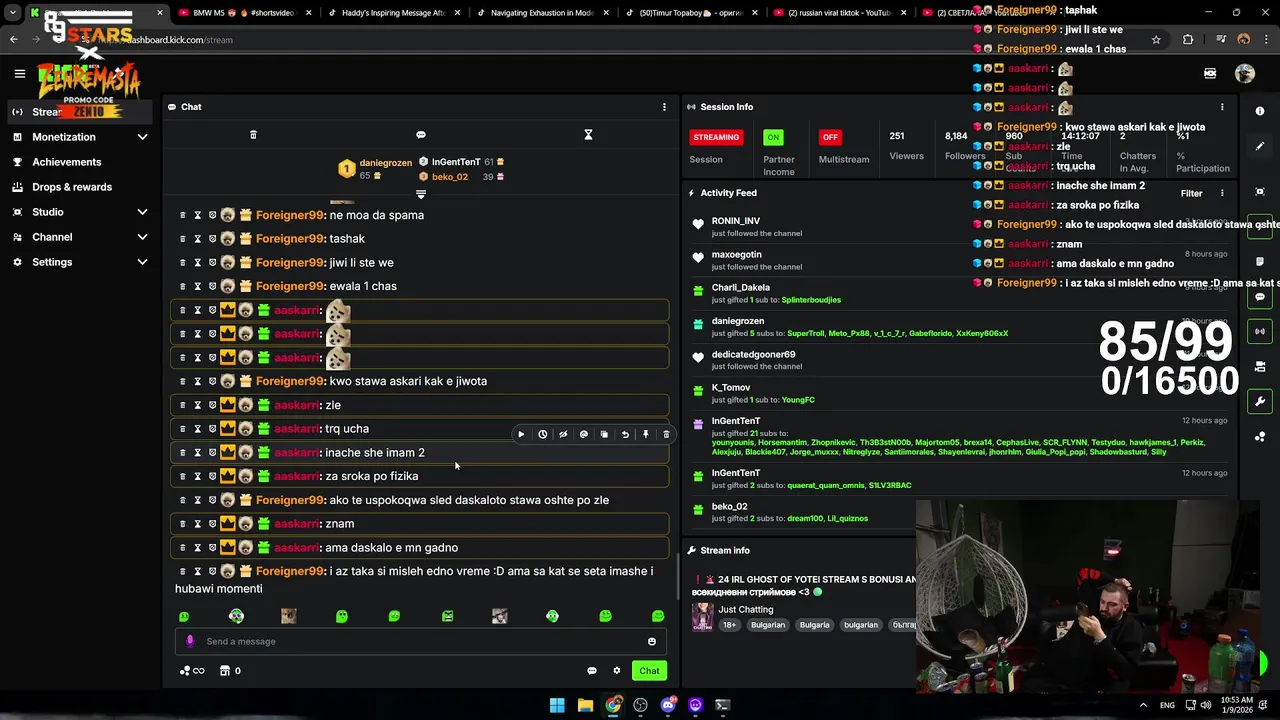1280x720 pixels.
Task: Open K_Tomov entry in activity feed
Action: point(730,388)
